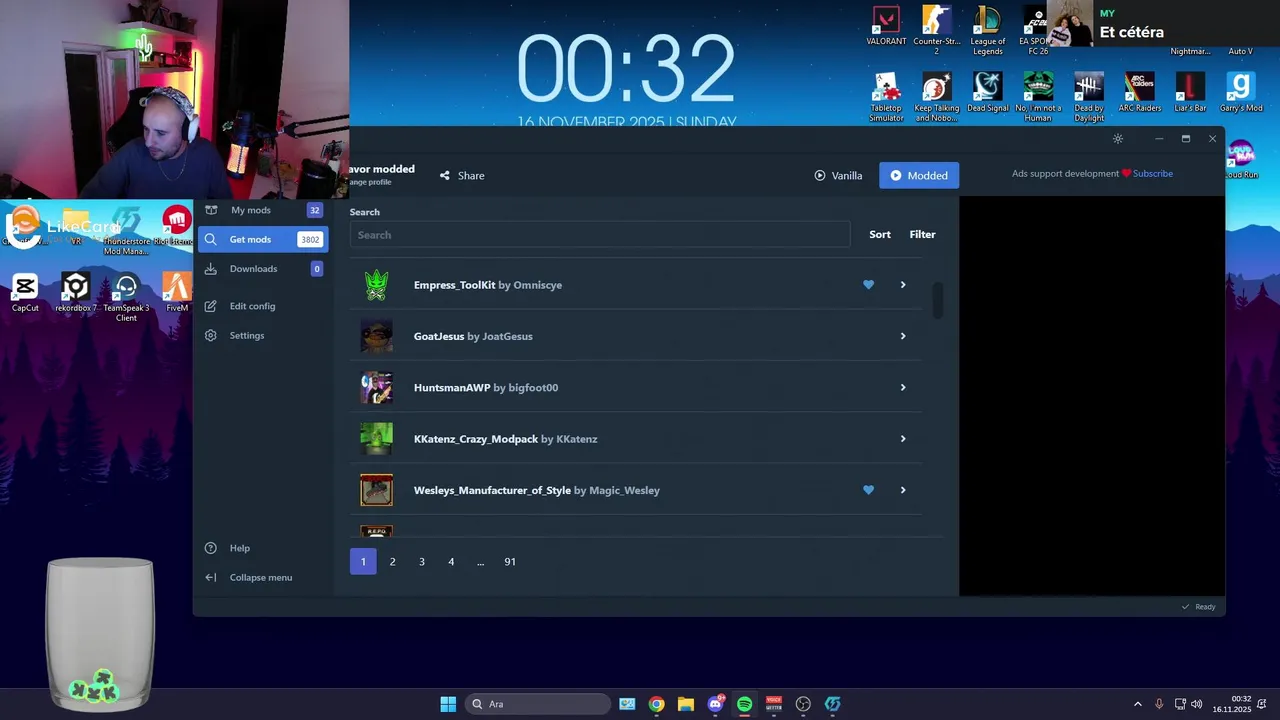Open Google Chrome from the taskbar
The width and height of the screenshot is (1280, 720).
click(x=656, y=704)
